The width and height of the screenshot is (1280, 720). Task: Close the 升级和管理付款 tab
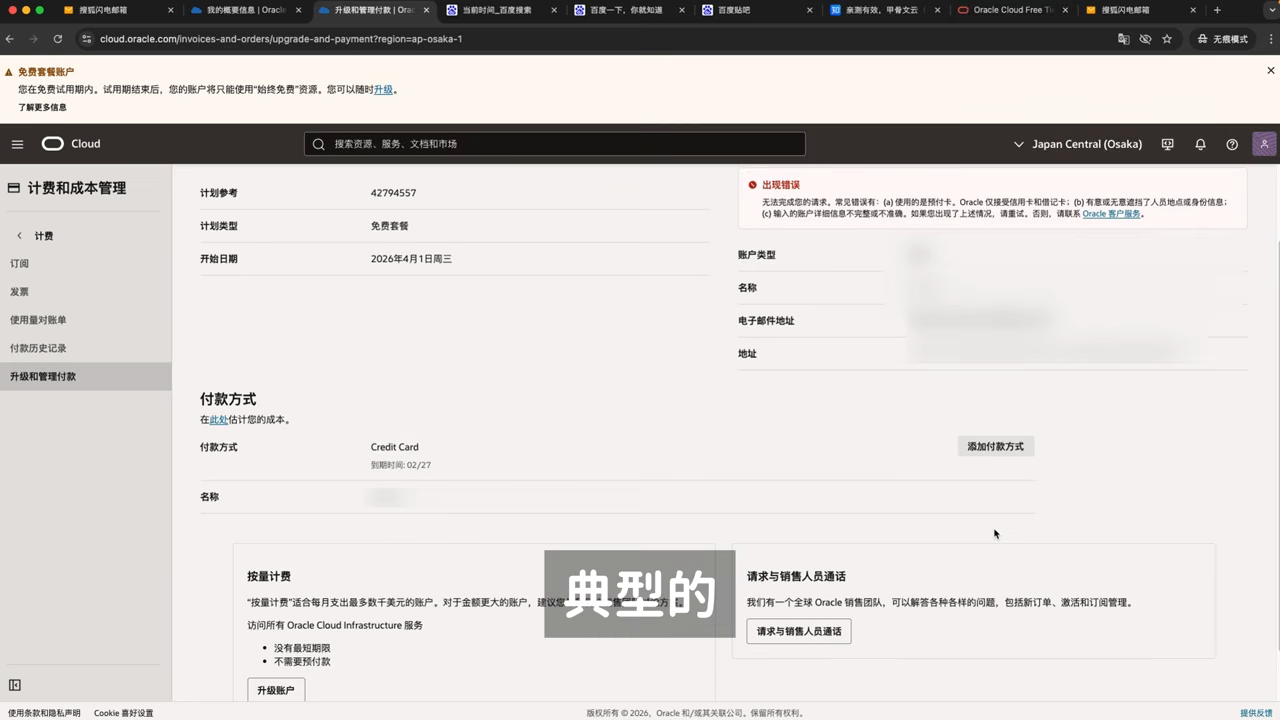(426, 10)
